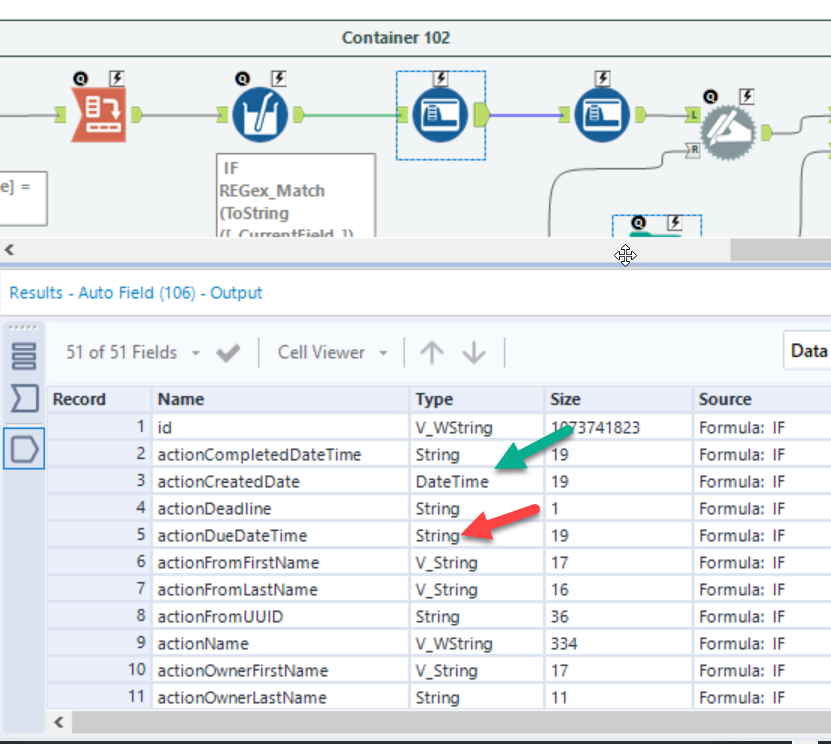Select the beaker Multi-Field Formula tool
The image size is (831, 744).
point(258,113)
